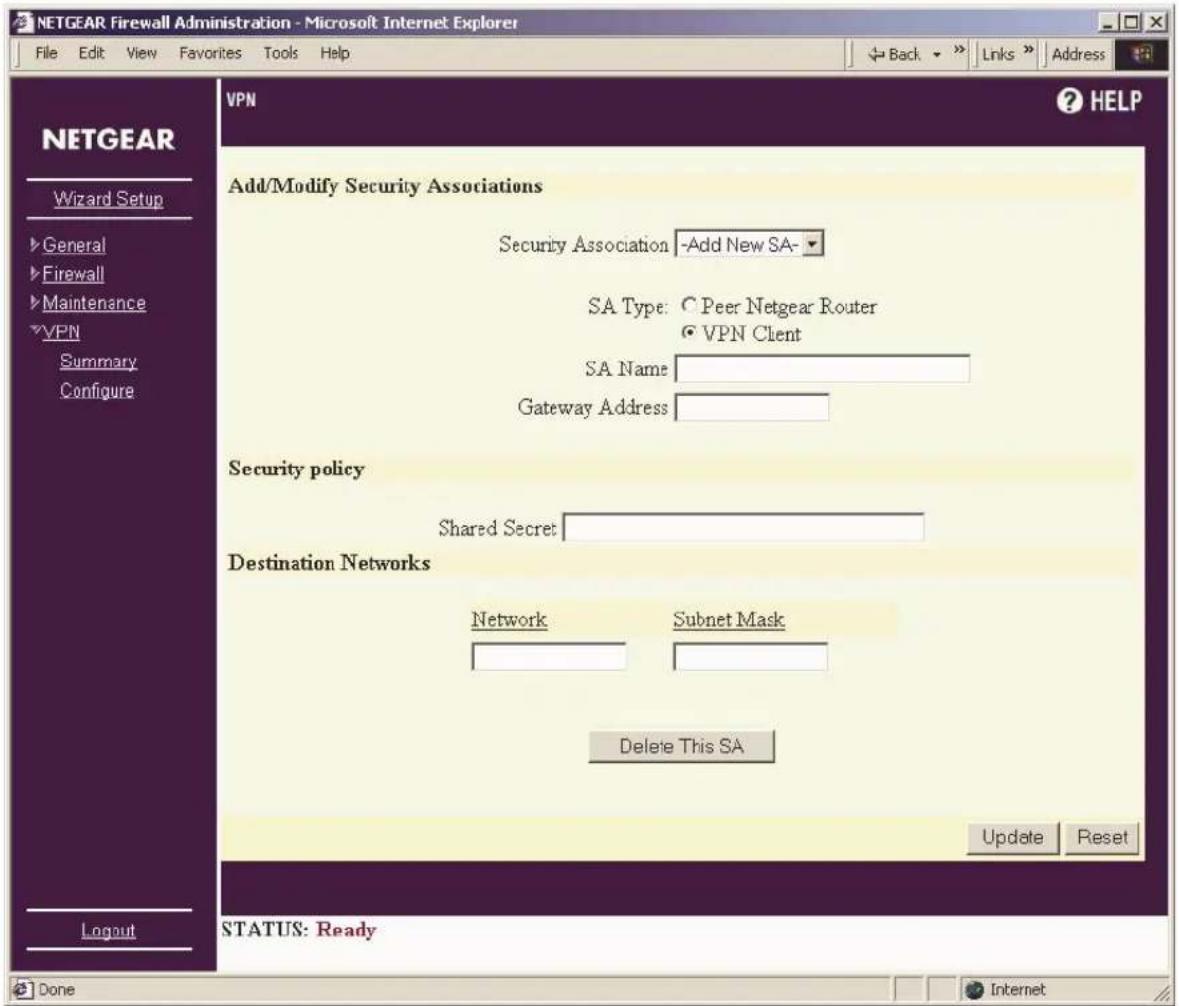
Task: Click the Network column header link
Action: 509,620
